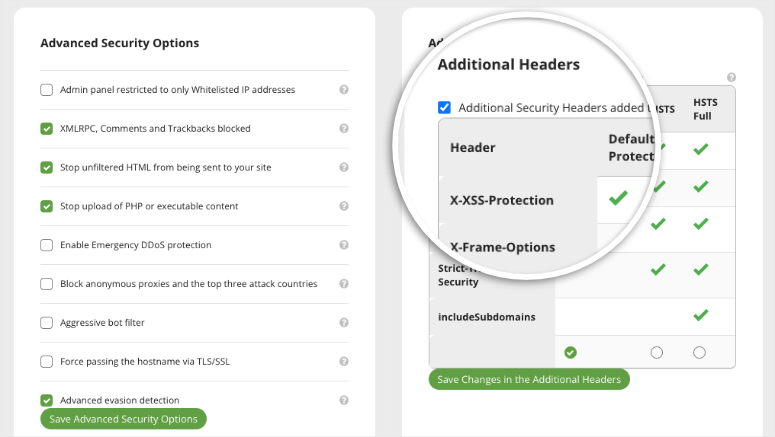Click Save Advanced Security Options button

(x=124, y=419)
